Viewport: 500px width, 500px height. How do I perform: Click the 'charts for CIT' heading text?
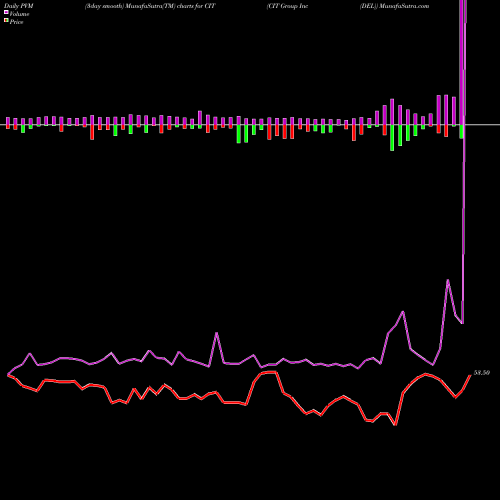point(196,6)
